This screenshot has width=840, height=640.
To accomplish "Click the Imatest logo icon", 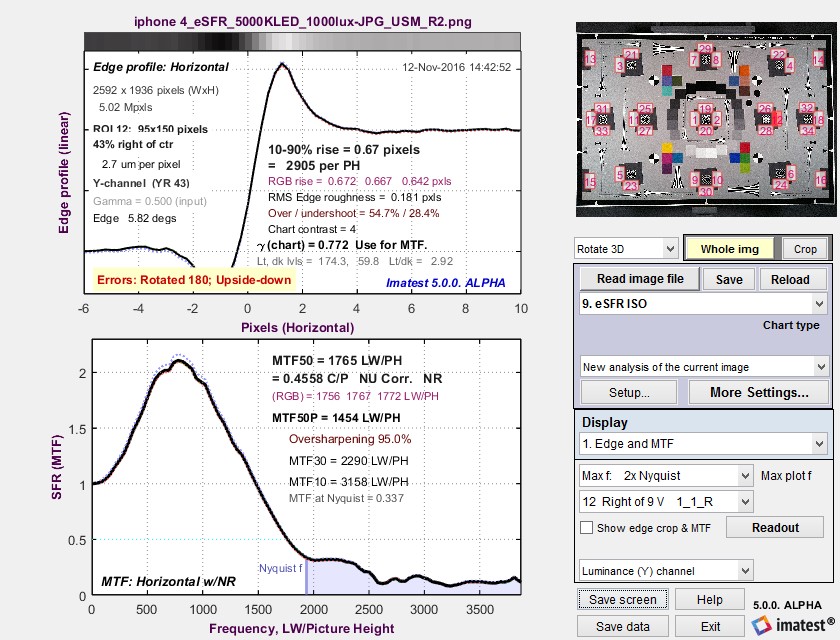I will pos(762,625).
